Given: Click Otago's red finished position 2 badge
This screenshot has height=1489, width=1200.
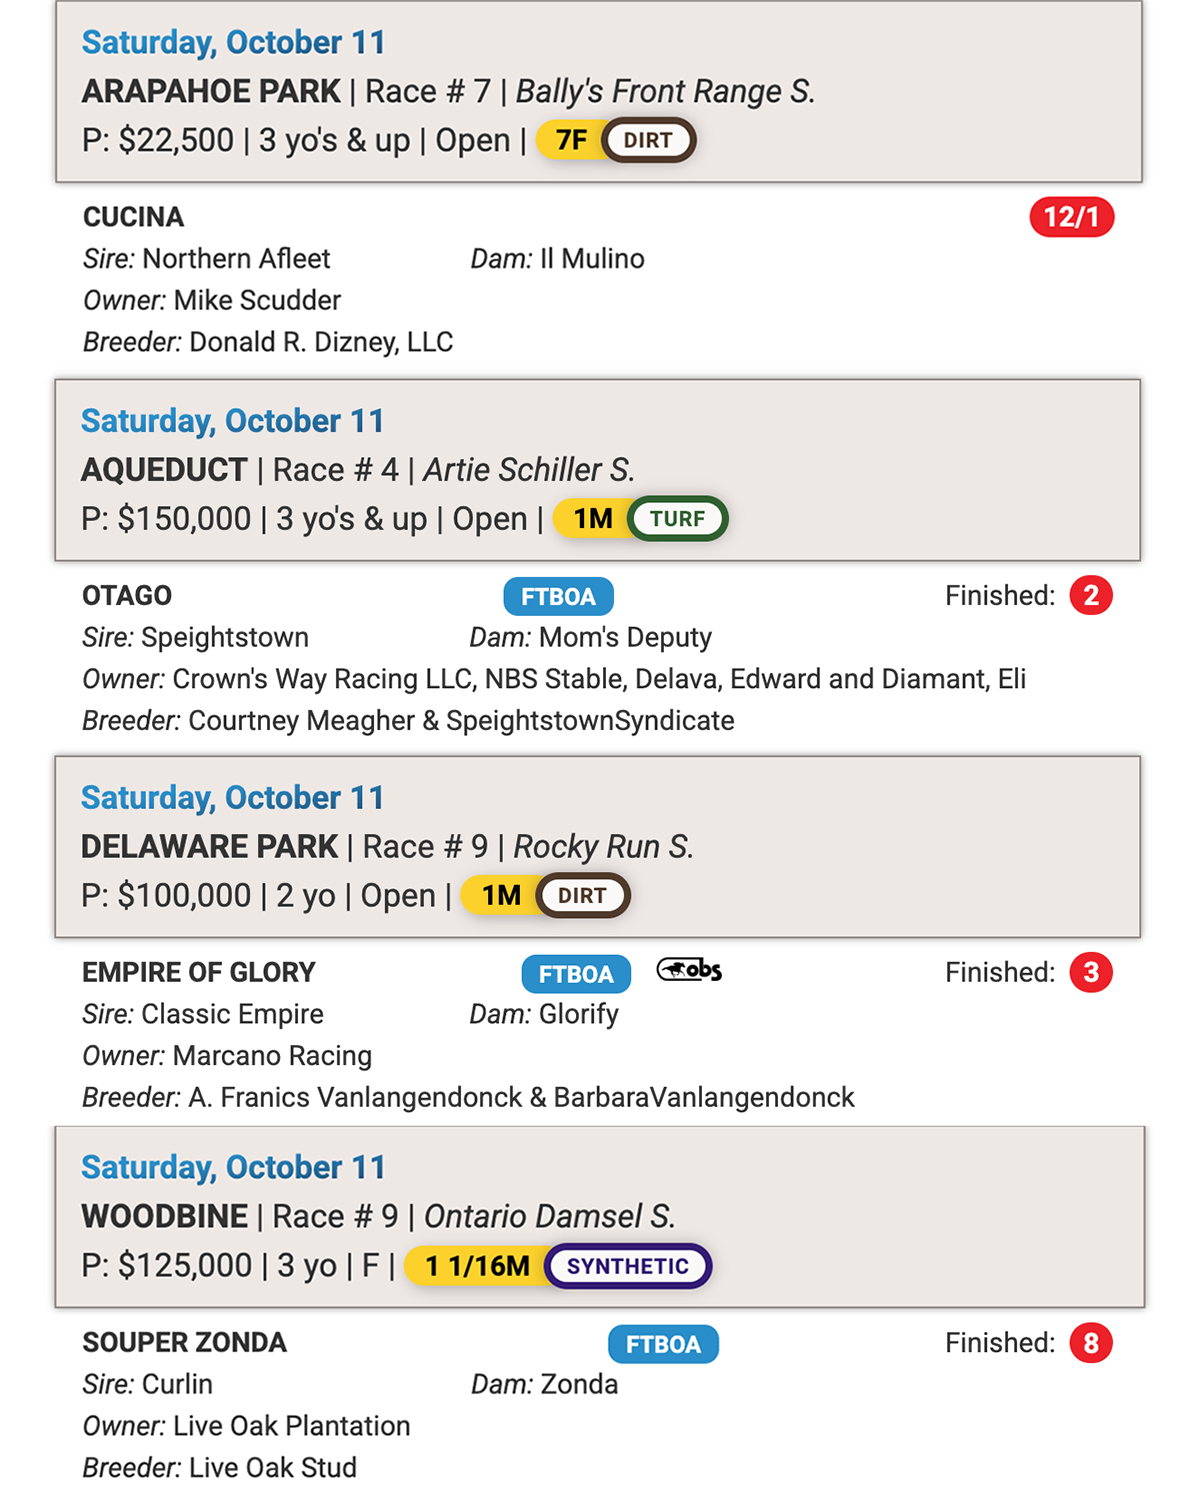Looking at the screenshot, I should pos(1091,596).
